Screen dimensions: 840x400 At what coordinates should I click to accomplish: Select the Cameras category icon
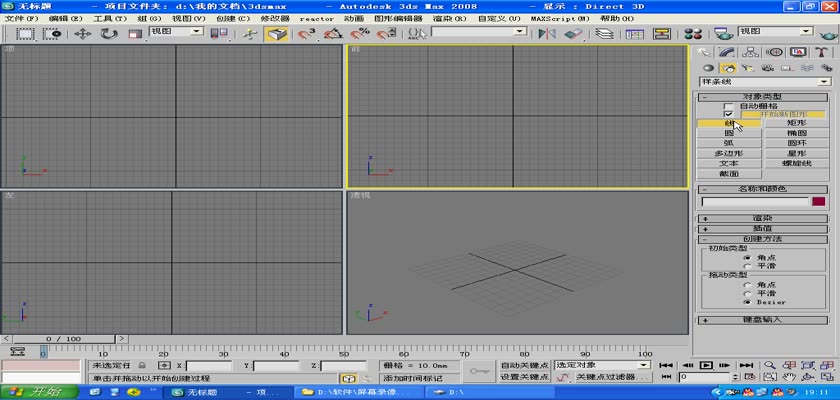767,68
